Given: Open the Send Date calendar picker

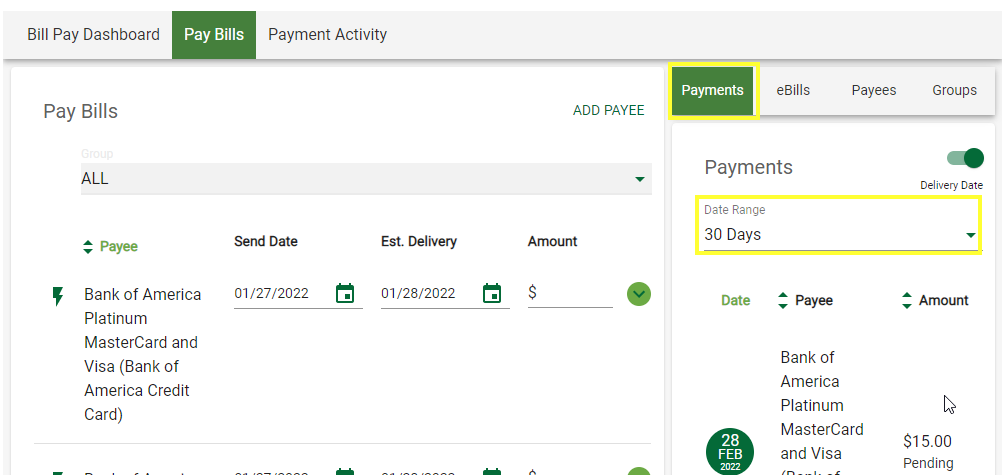Looking at the screenshot, I should [345, 293].
